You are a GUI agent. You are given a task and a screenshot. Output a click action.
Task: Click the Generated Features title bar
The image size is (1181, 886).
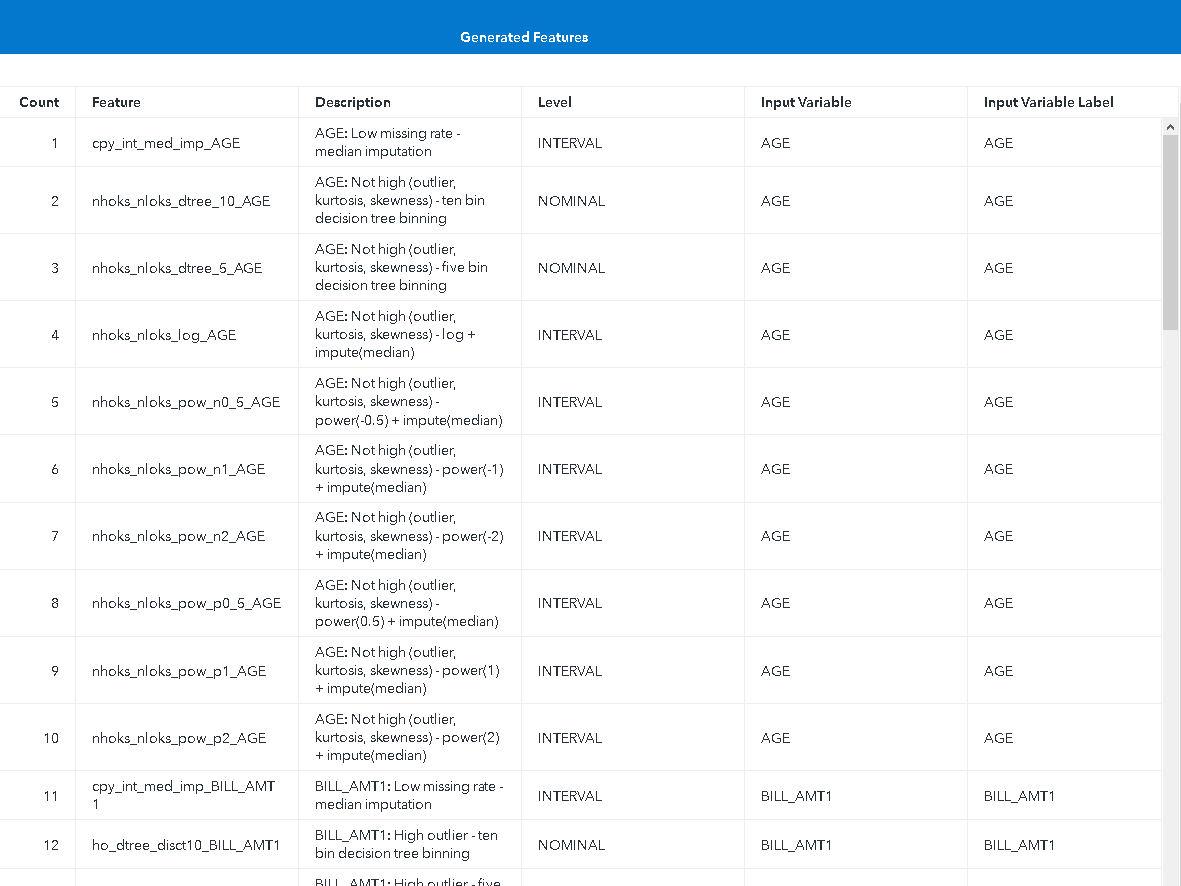click(524, 36)
